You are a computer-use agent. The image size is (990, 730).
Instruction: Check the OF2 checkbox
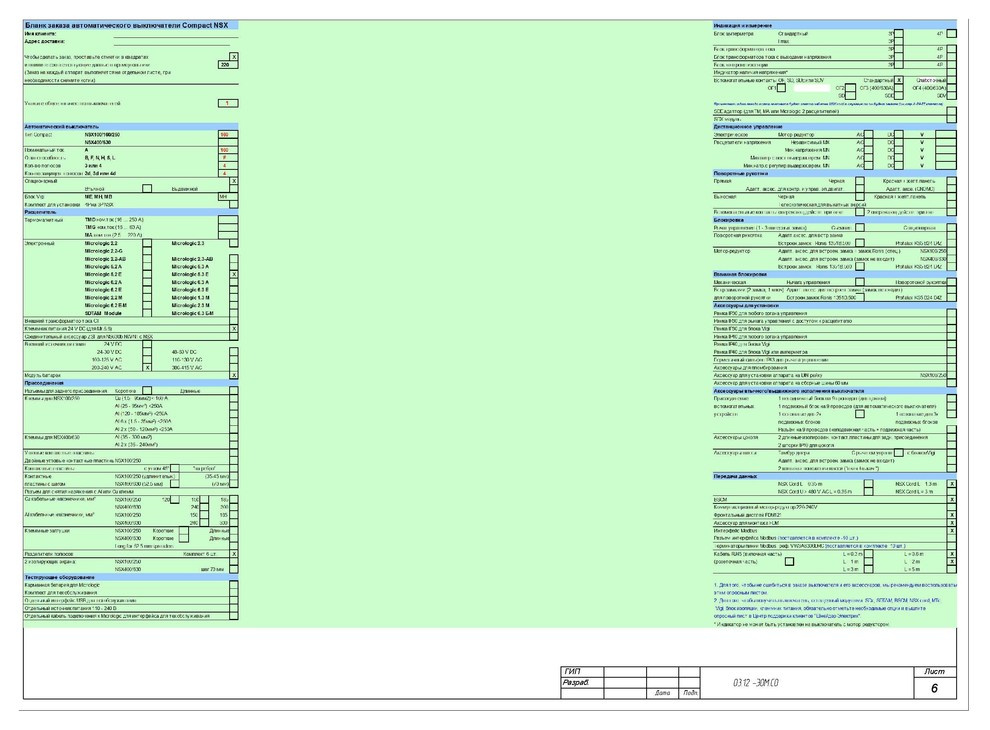[x=850, y=88]
